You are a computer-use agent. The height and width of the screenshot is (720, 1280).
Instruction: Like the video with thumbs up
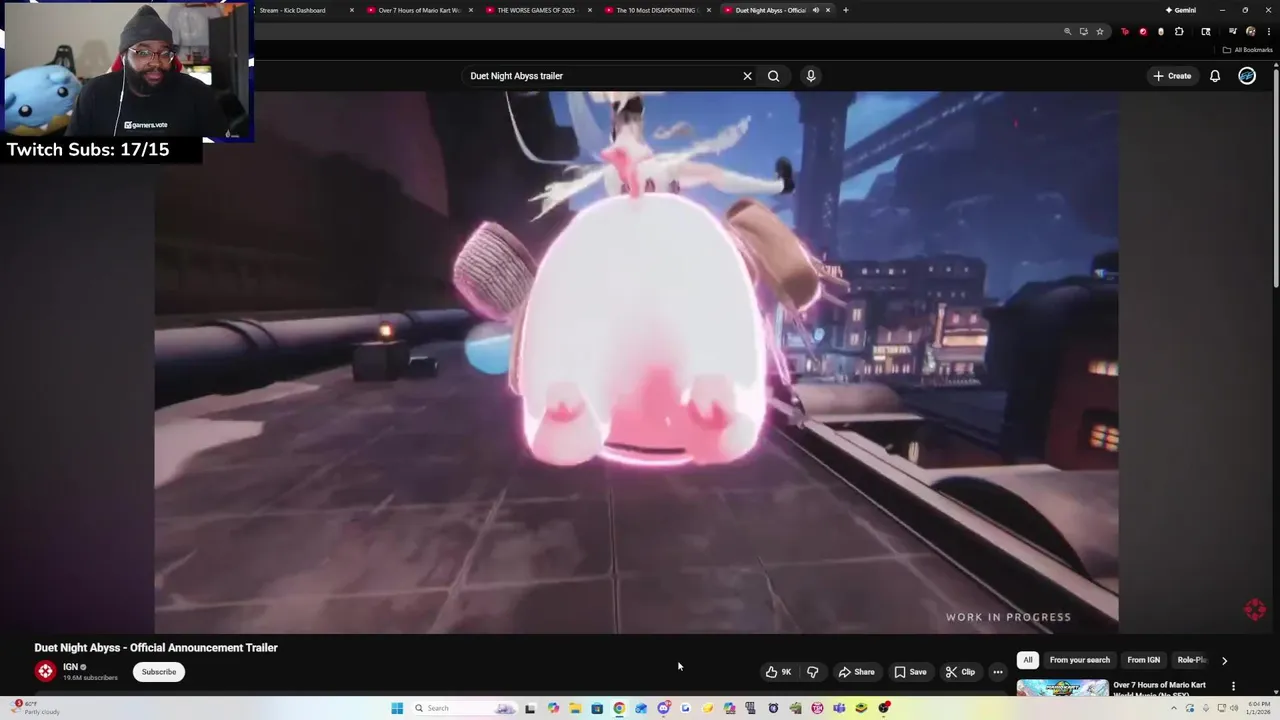pos(780,672)
